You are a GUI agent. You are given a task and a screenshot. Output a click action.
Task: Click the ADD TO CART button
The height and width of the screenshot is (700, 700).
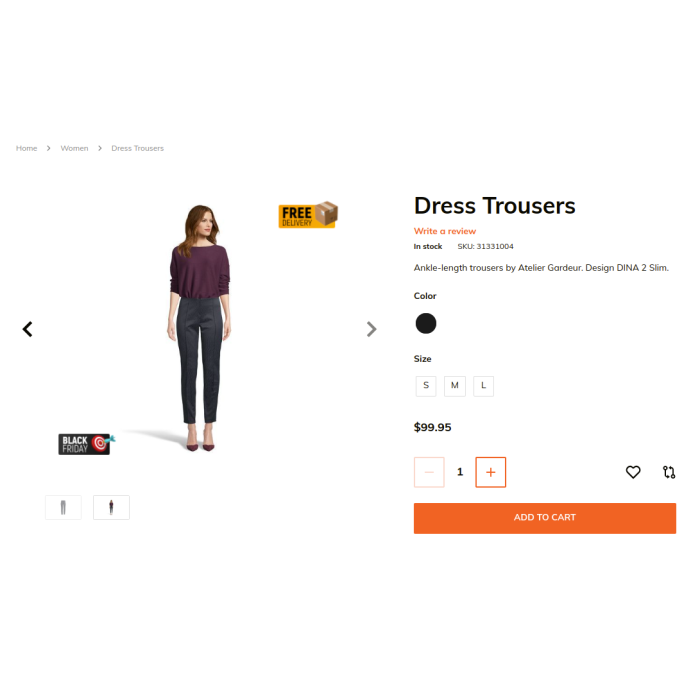[545, 518]
